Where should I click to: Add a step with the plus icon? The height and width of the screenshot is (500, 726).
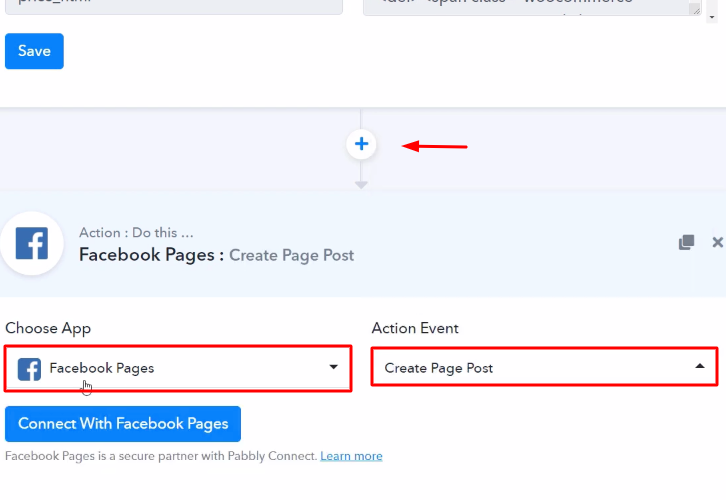coord(361,144)
